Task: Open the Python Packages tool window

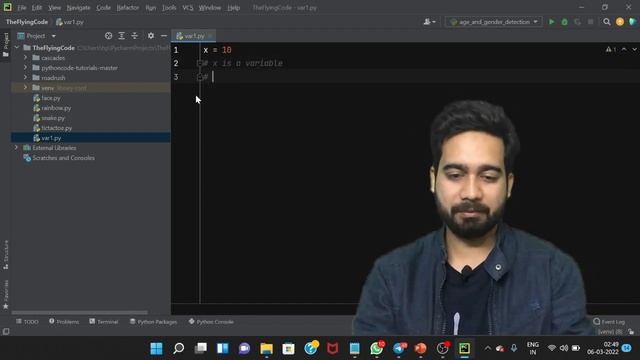Action: (x=153, y=322)
